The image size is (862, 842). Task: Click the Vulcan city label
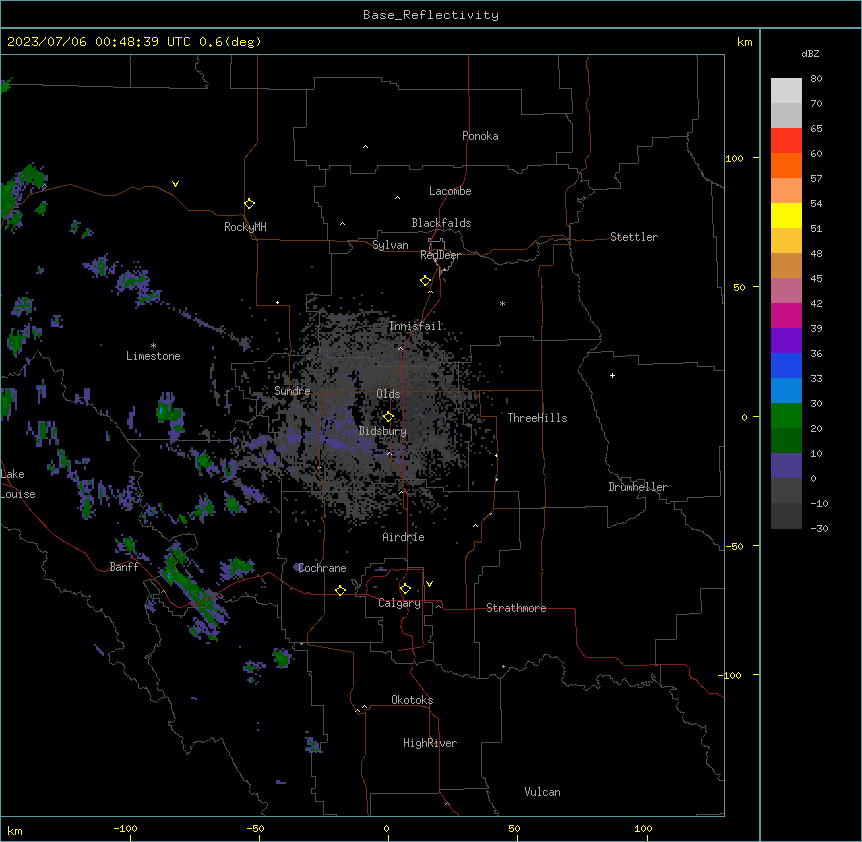click(543, 792)
